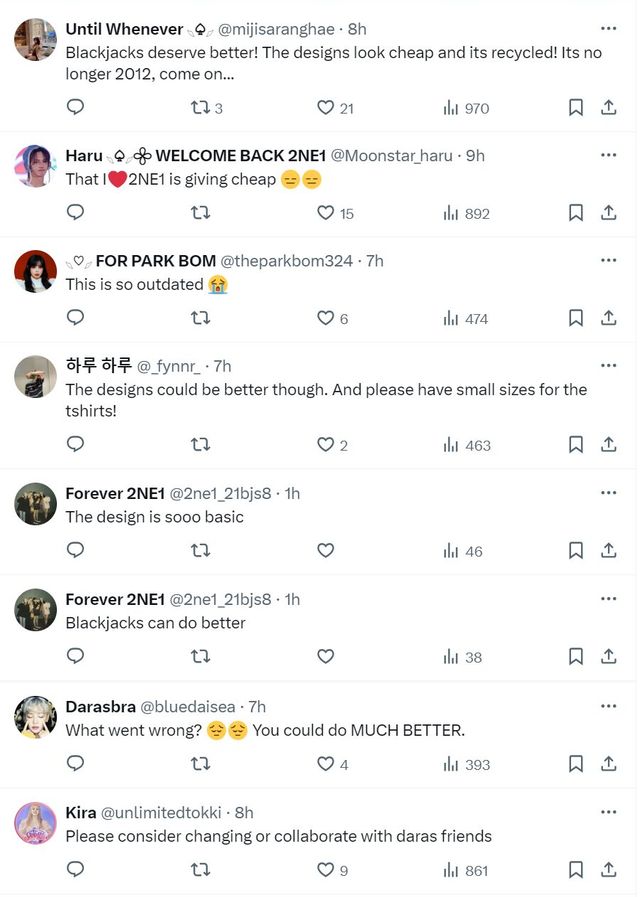The image size is (640, 897).
Task: Share the 하루 하루 tweet
Action: tap(608, 444)
